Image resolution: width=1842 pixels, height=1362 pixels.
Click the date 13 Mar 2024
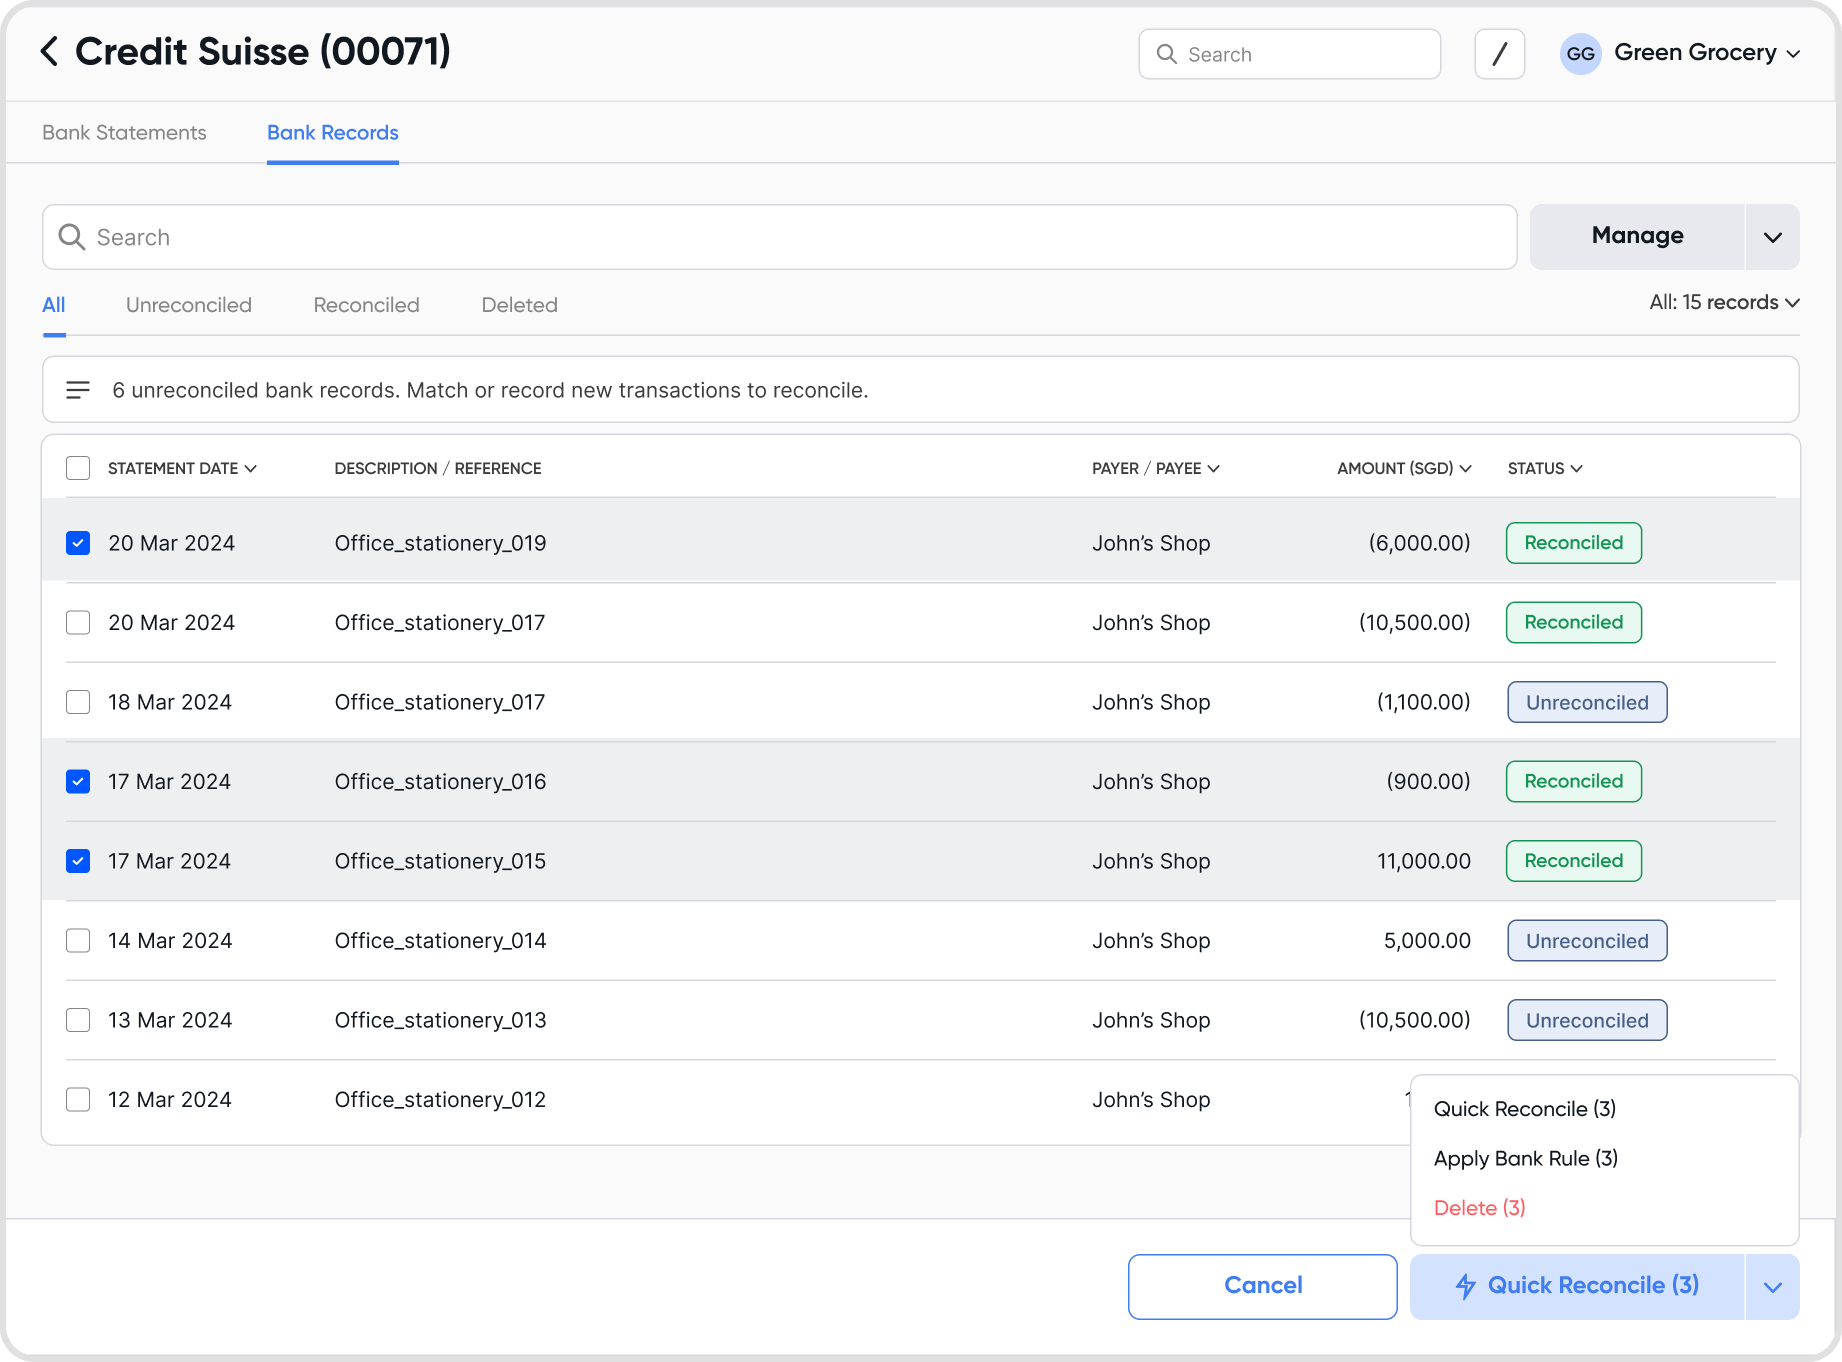pyautogui.click(x=170, y=1020)
